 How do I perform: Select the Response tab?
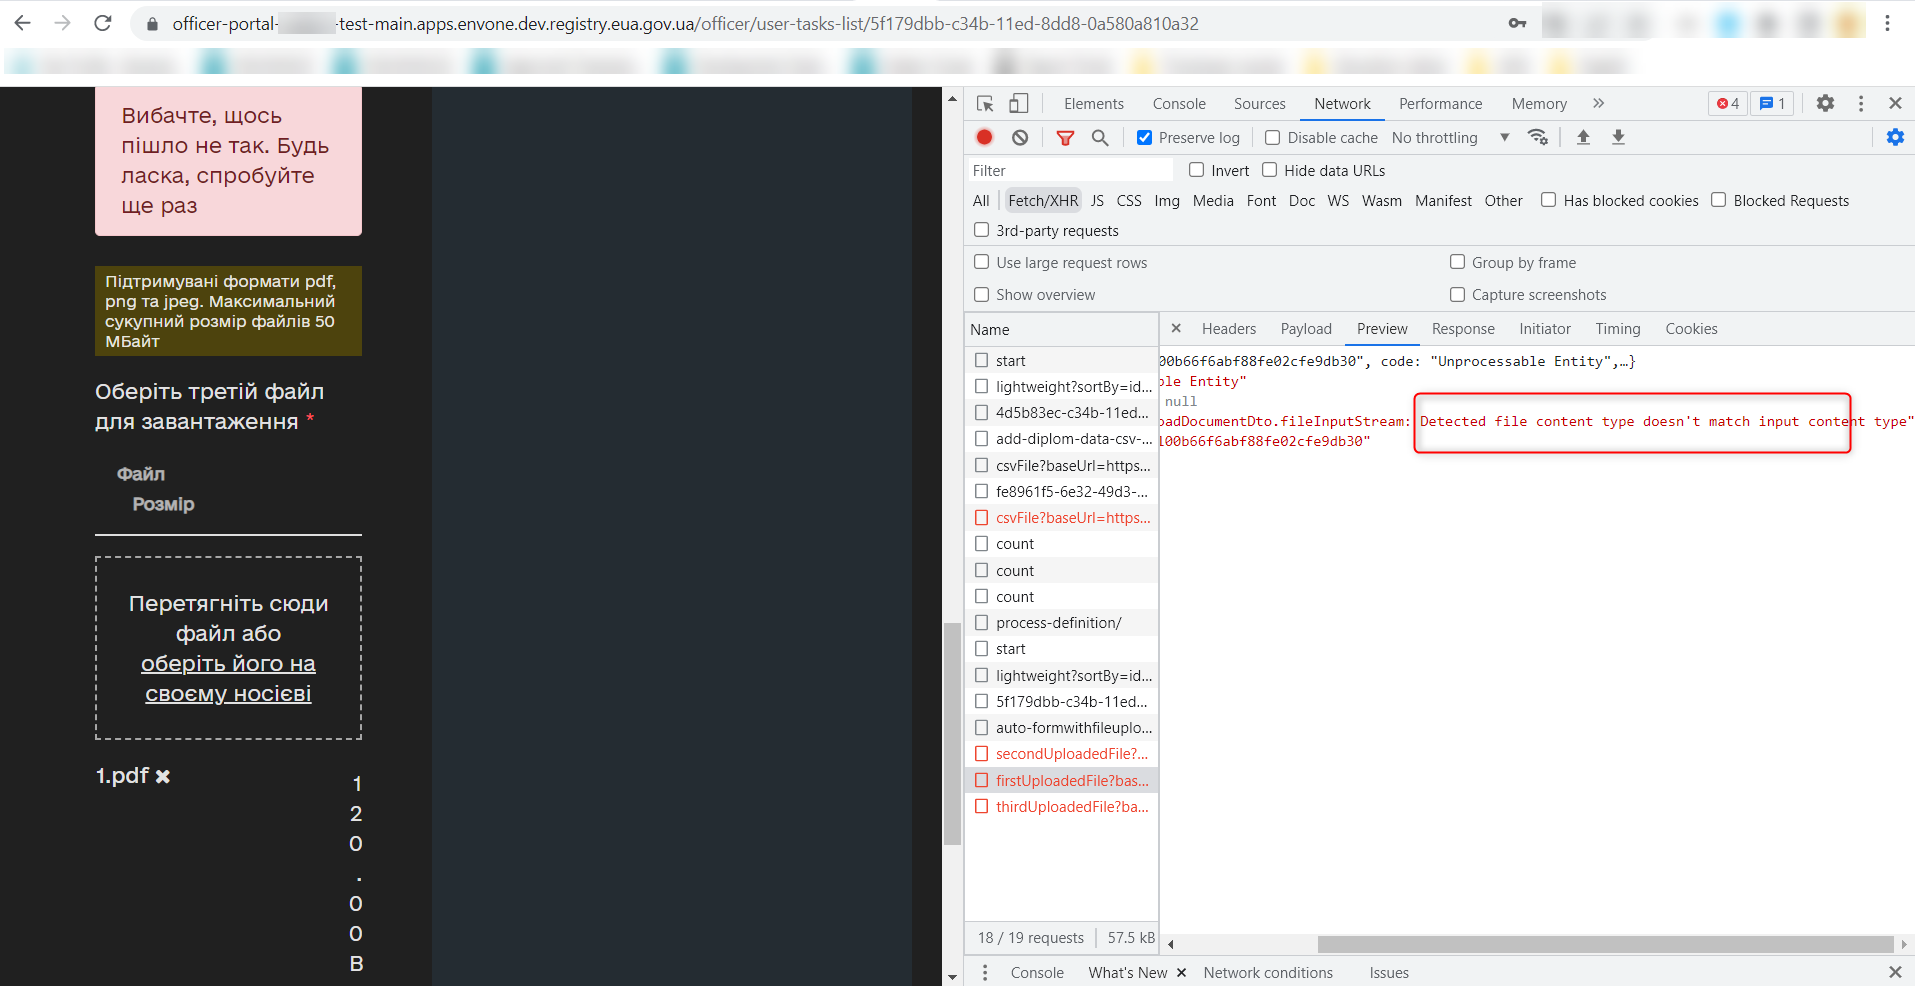[x=1463, y=328]
